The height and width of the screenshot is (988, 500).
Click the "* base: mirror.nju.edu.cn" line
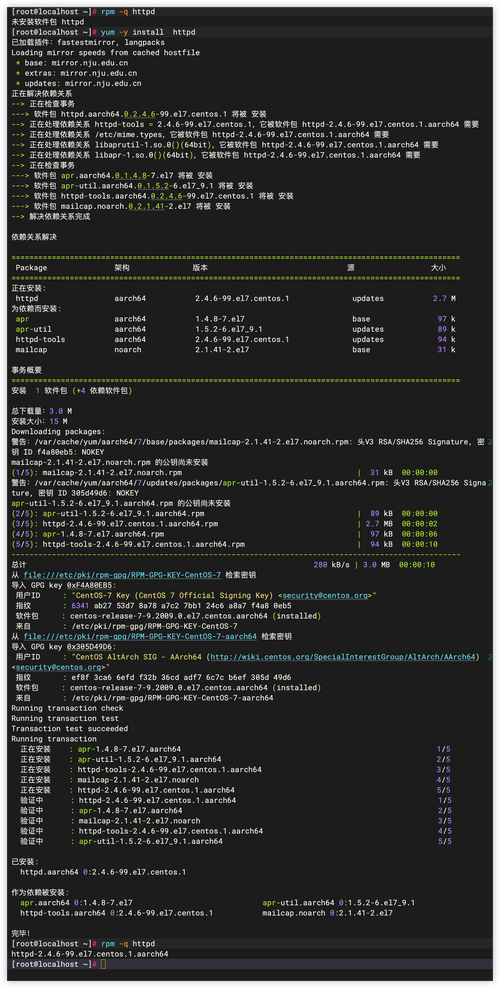tap(72, 62)
